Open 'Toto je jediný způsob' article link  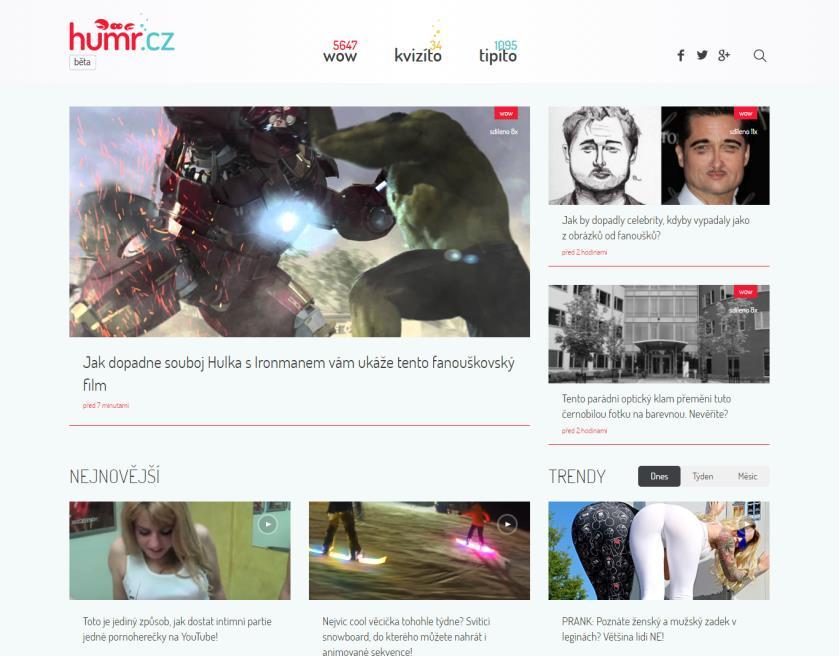[177, 629]
